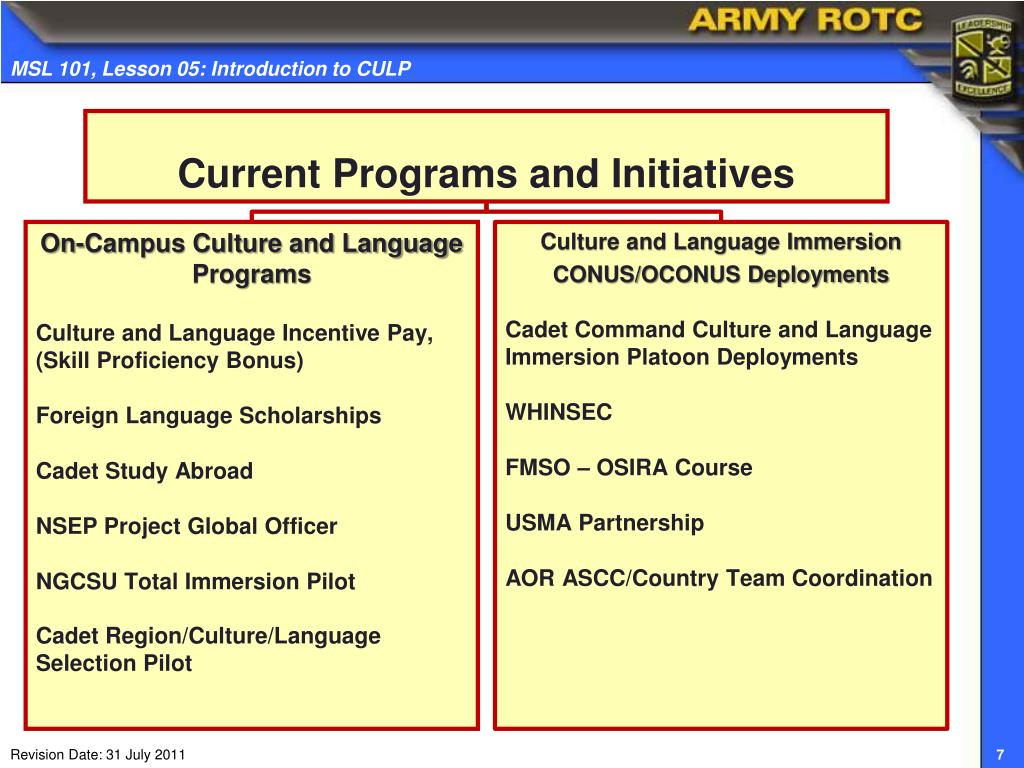This screenshot has width=1024, height=768.
Task: Click slide number 7 in corner
Action: pos(1000,755)
